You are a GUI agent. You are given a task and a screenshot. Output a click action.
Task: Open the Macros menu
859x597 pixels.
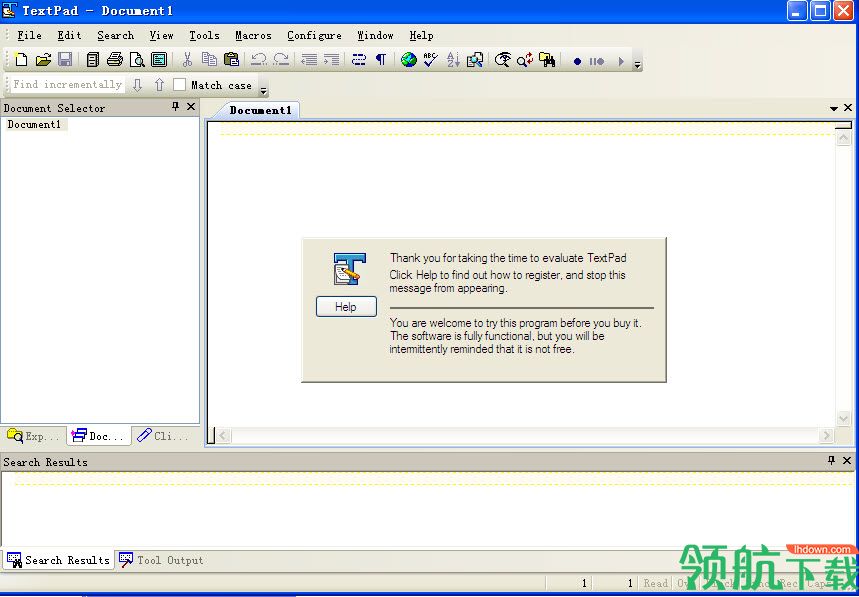coord(253,36)
